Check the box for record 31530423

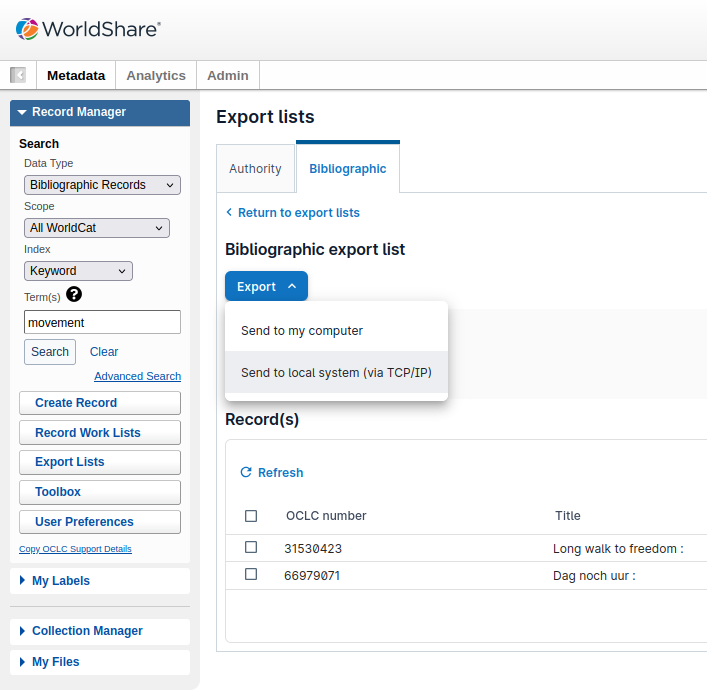click(251, 547)
